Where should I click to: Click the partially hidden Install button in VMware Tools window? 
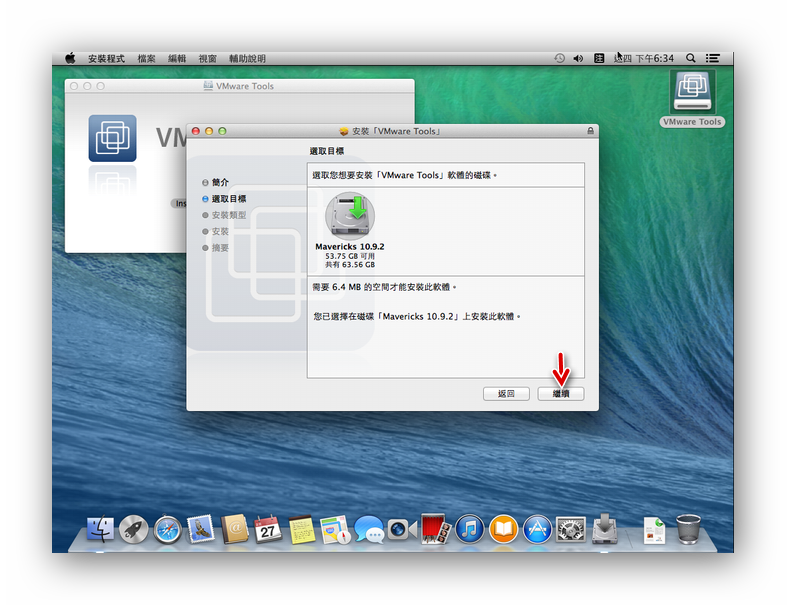point(179,204)
